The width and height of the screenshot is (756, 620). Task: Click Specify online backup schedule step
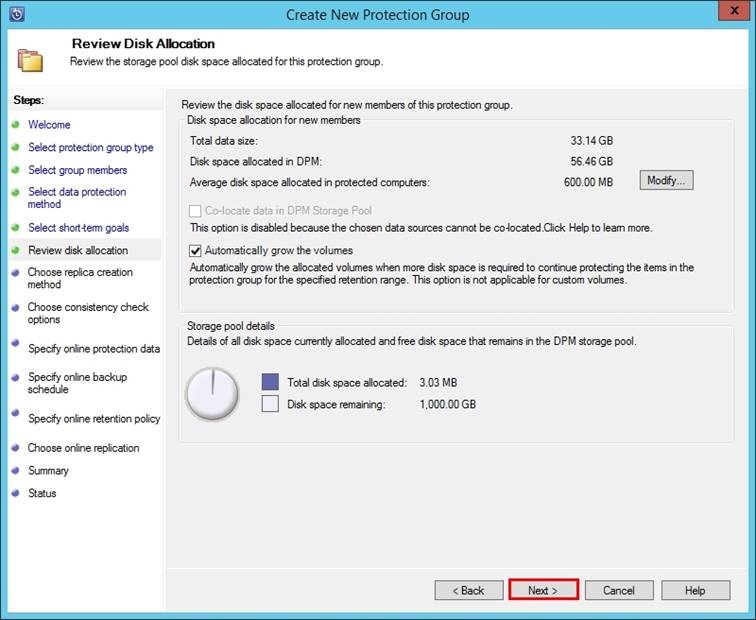tap(77, 383)
